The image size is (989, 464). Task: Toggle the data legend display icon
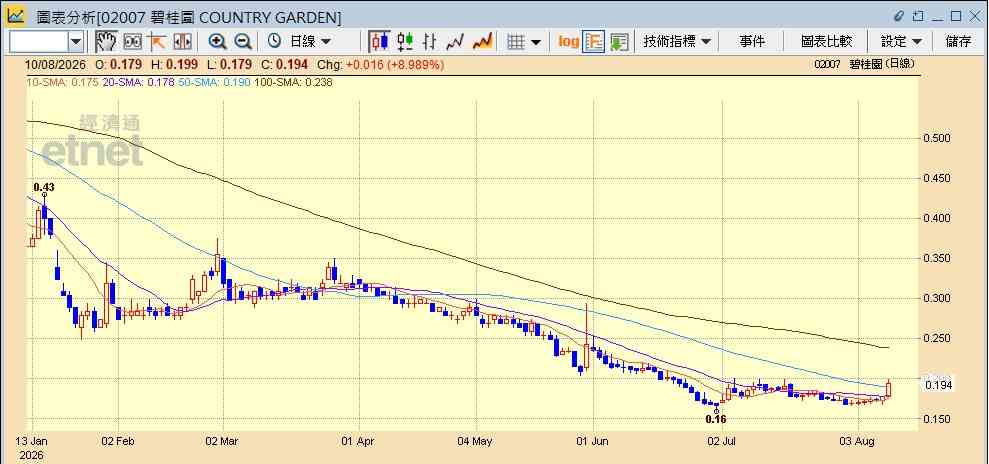tap(594, 42)
